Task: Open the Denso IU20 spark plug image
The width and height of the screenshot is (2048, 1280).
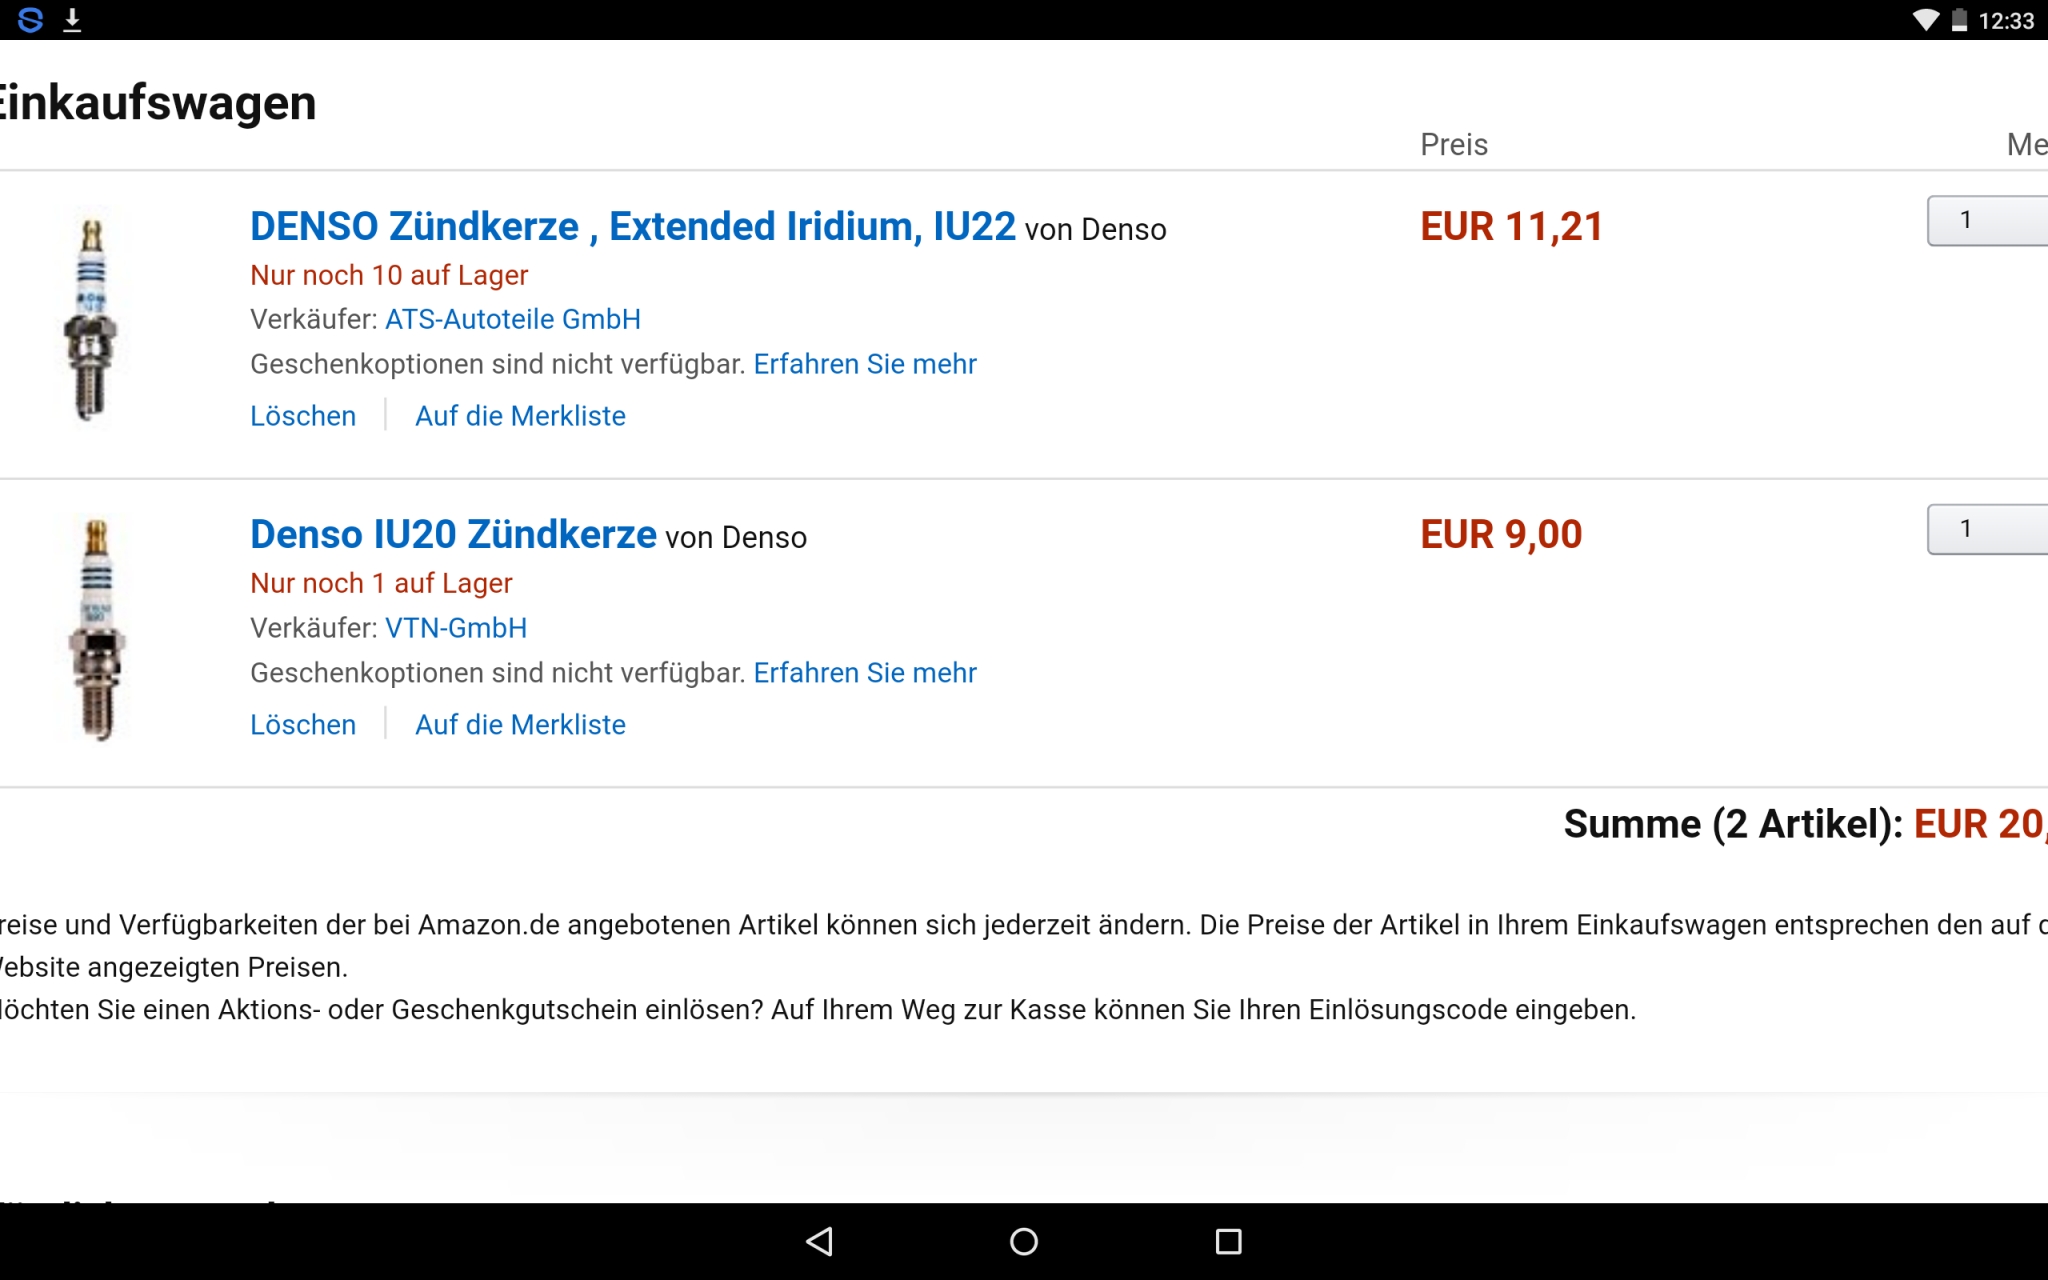Action: tap(97, 628)
